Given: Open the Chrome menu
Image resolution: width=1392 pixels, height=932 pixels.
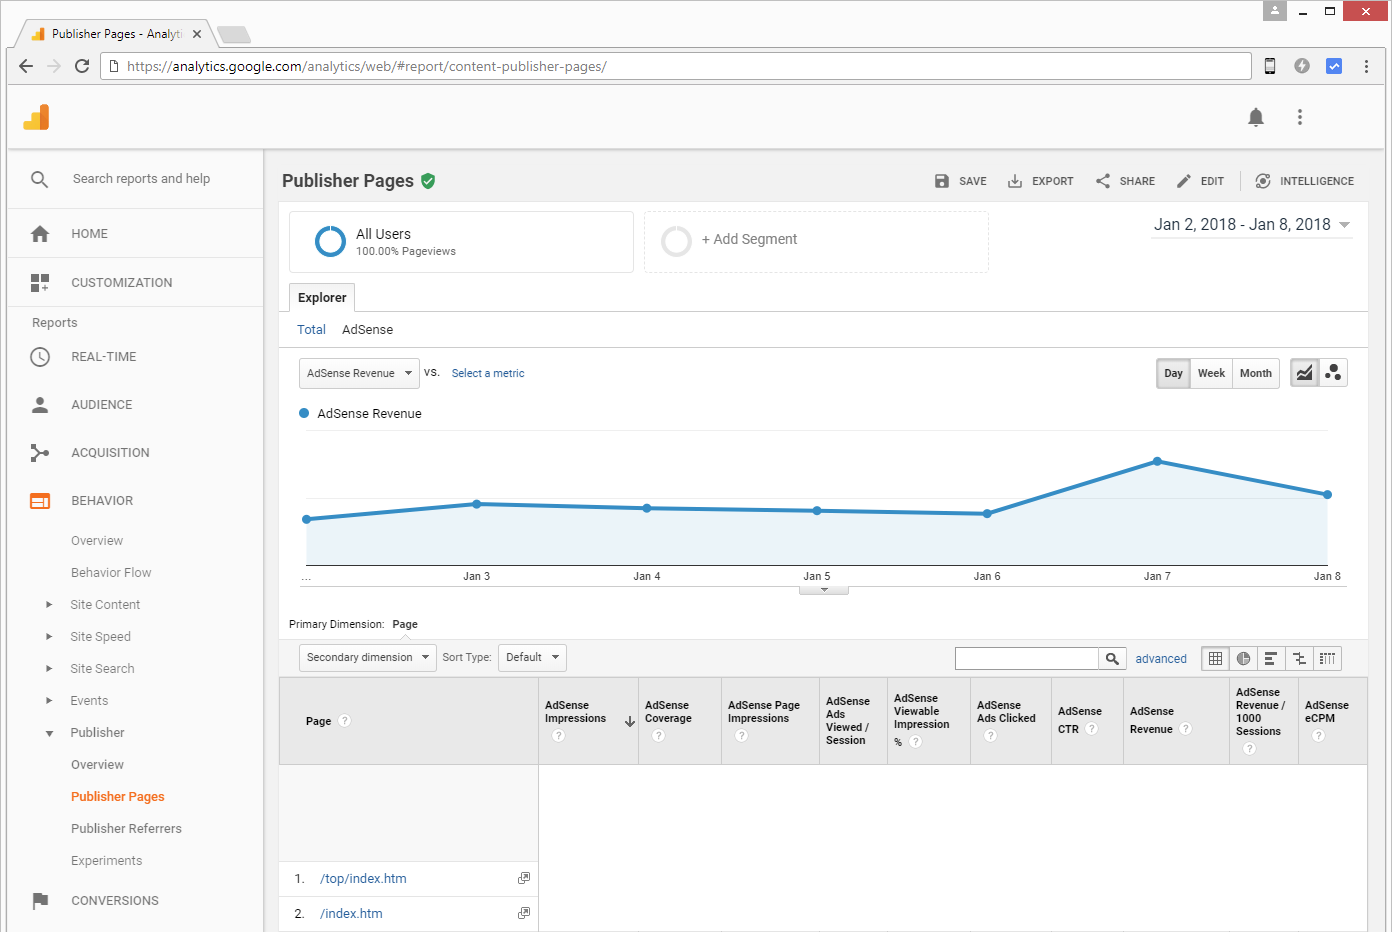Looking at the screenshot, I should [x=1366, y=66].
